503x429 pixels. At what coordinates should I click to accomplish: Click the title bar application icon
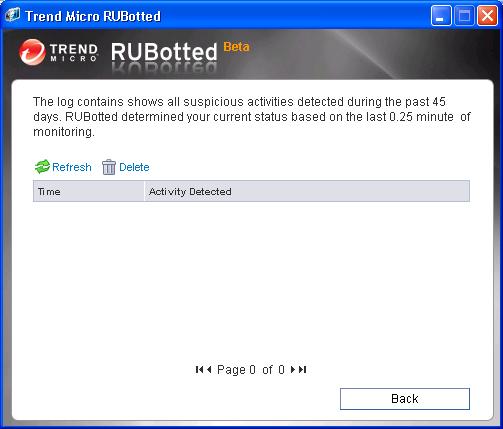click(x=12, y=15)
